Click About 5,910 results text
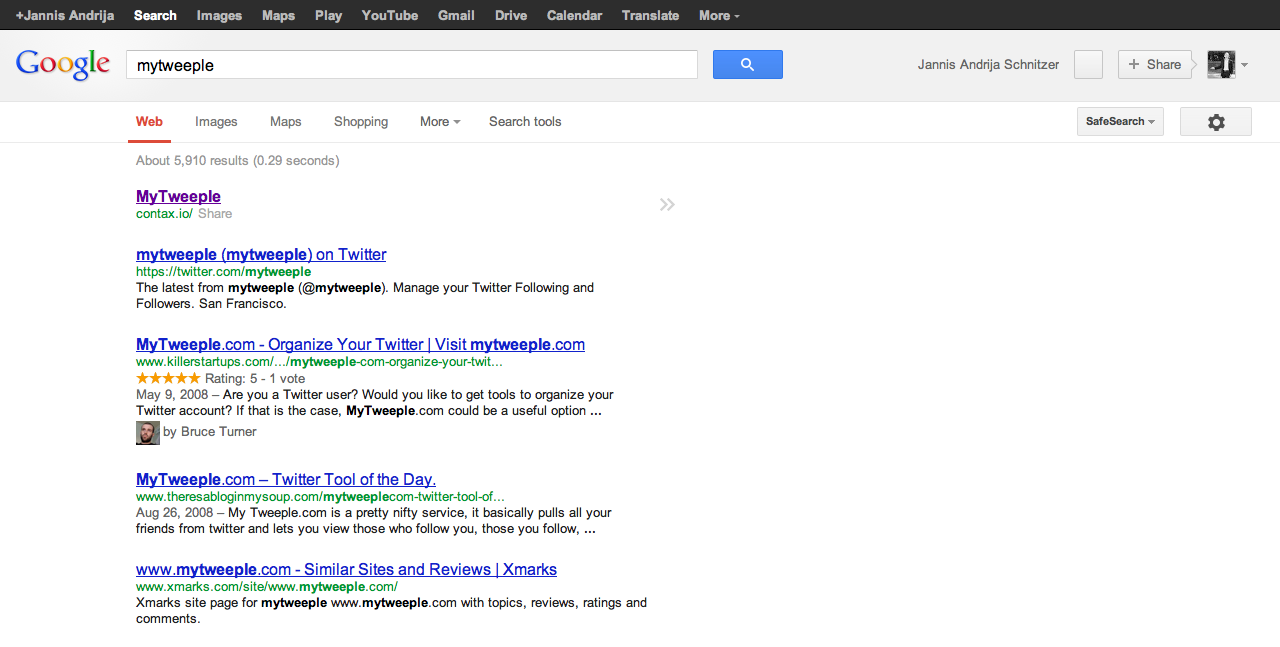 [x=237, y=160]
